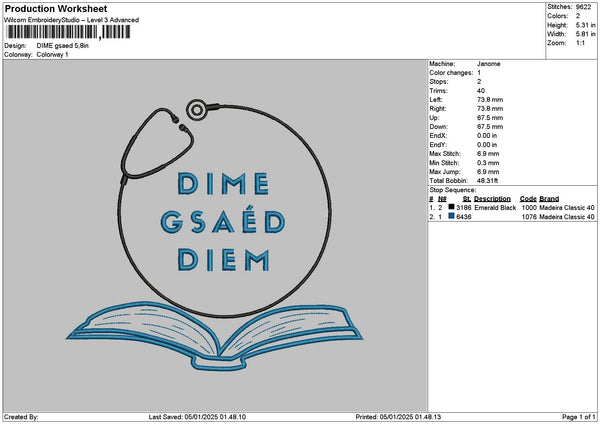Screen dimensions: 600x424
Task: Click the 'EndY:' label
Action: [438, 145]
